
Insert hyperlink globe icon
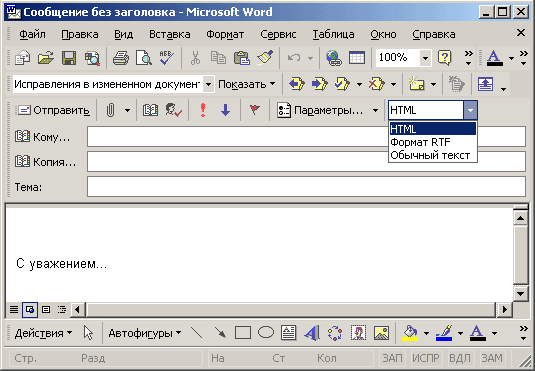coord(333,58)
